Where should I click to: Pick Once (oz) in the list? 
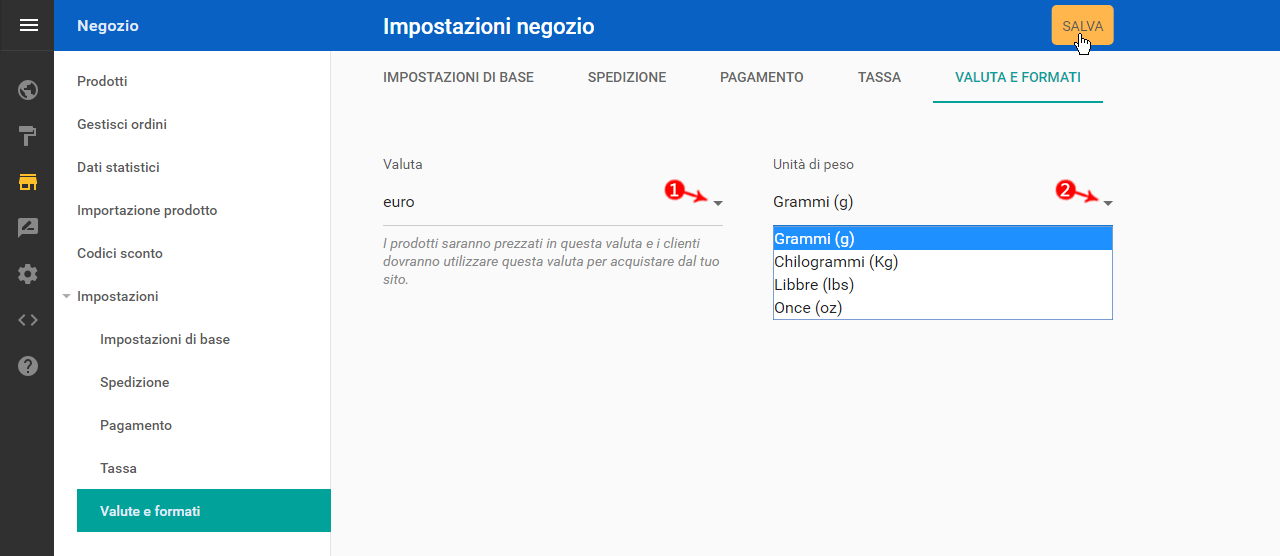(943, 308)
